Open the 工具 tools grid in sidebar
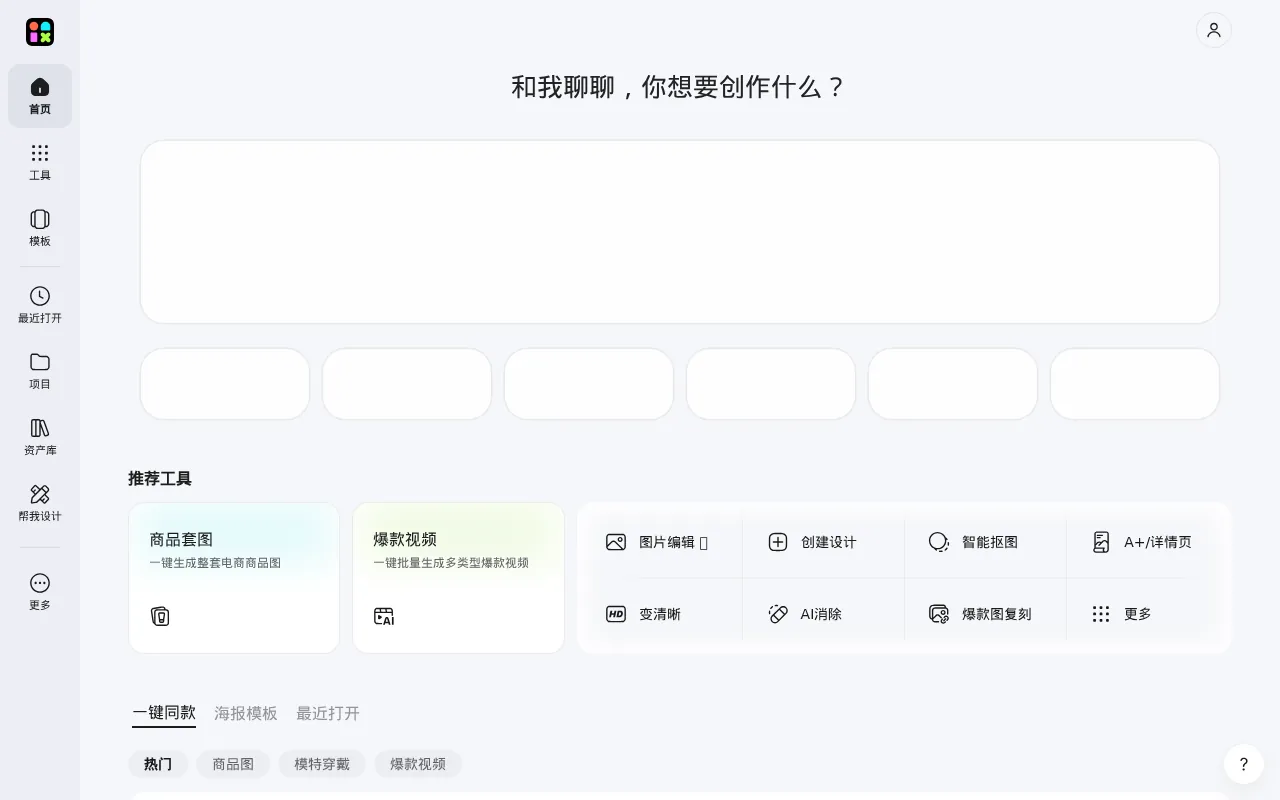The height and width of the screenshot is (800, 1280). [x=40, y=162]
